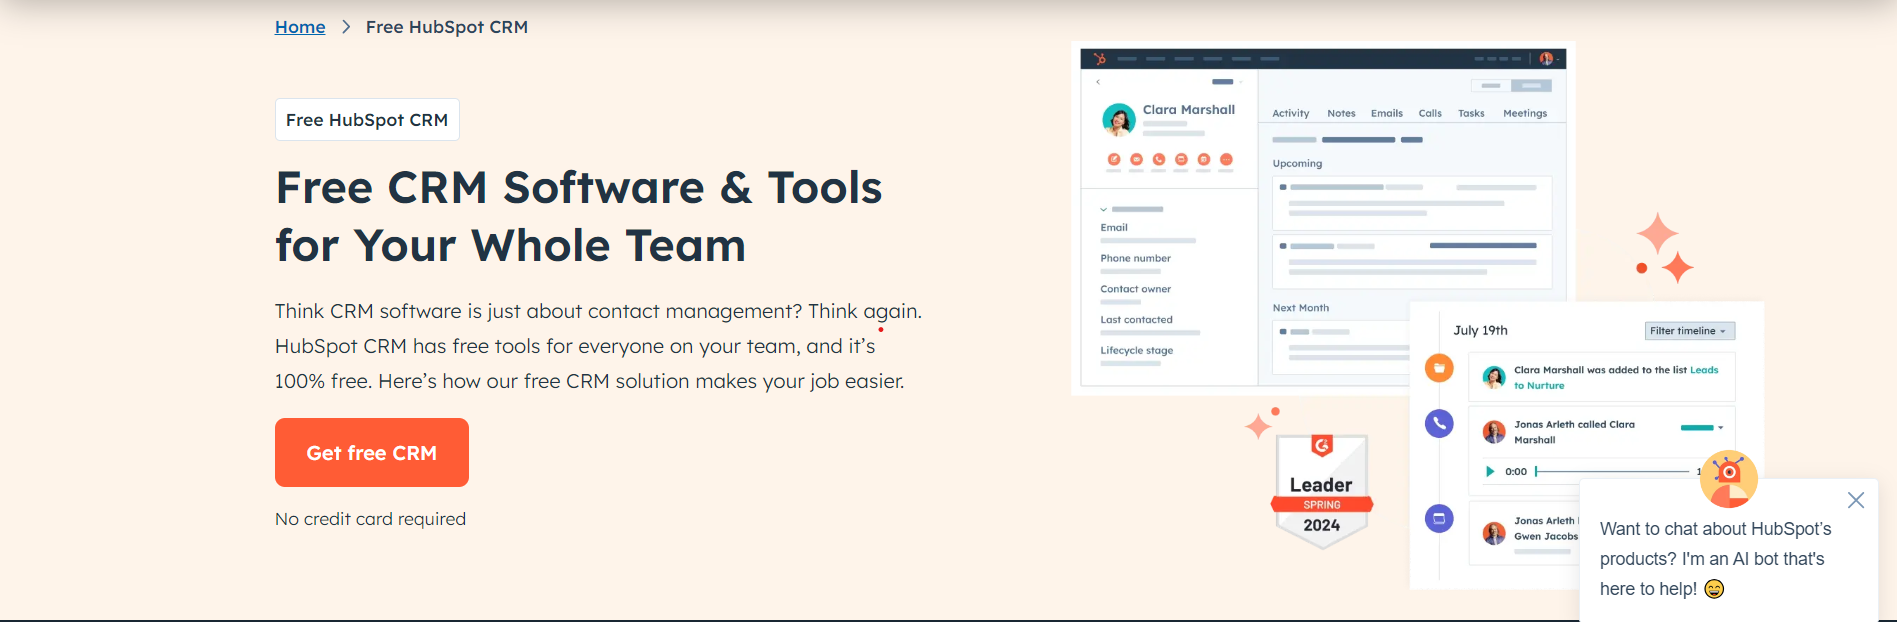
Task: Click the "No credit card required" text
Action: [x=370, y=519]
